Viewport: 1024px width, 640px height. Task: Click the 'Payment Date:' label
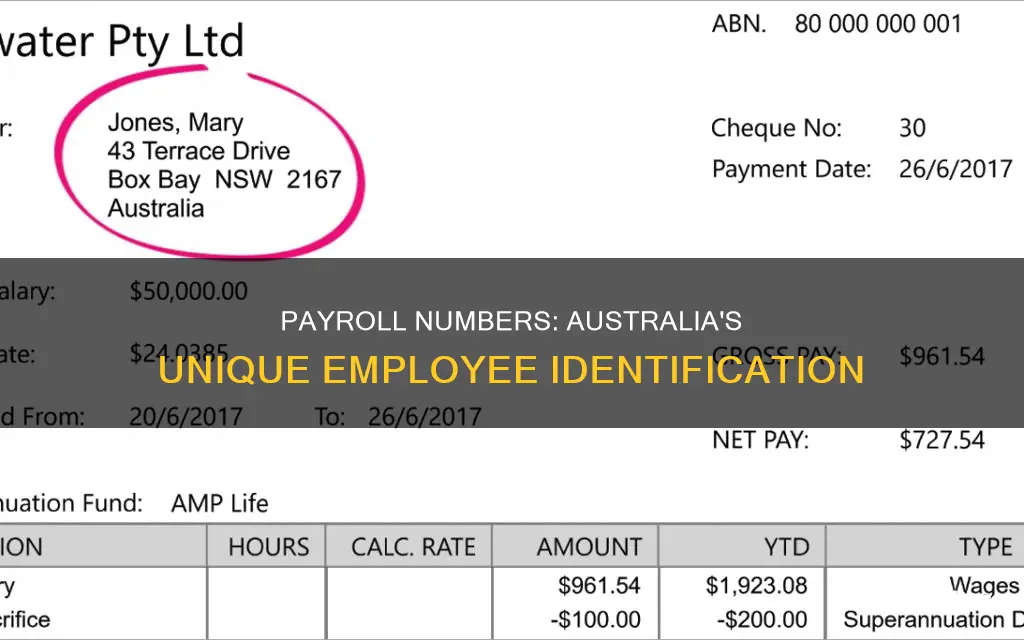click(791, 169)
